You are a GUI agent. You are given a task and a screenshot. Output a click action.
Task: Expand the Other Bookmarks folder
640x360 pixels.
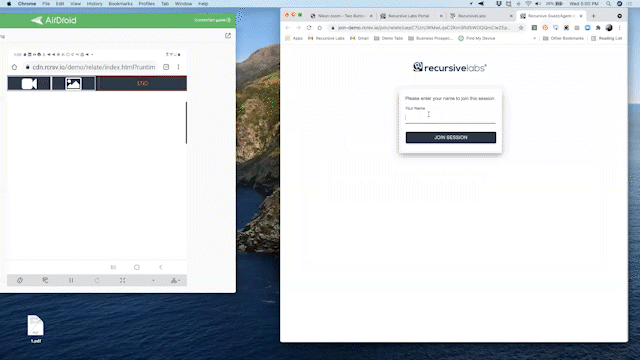point(563,38)
